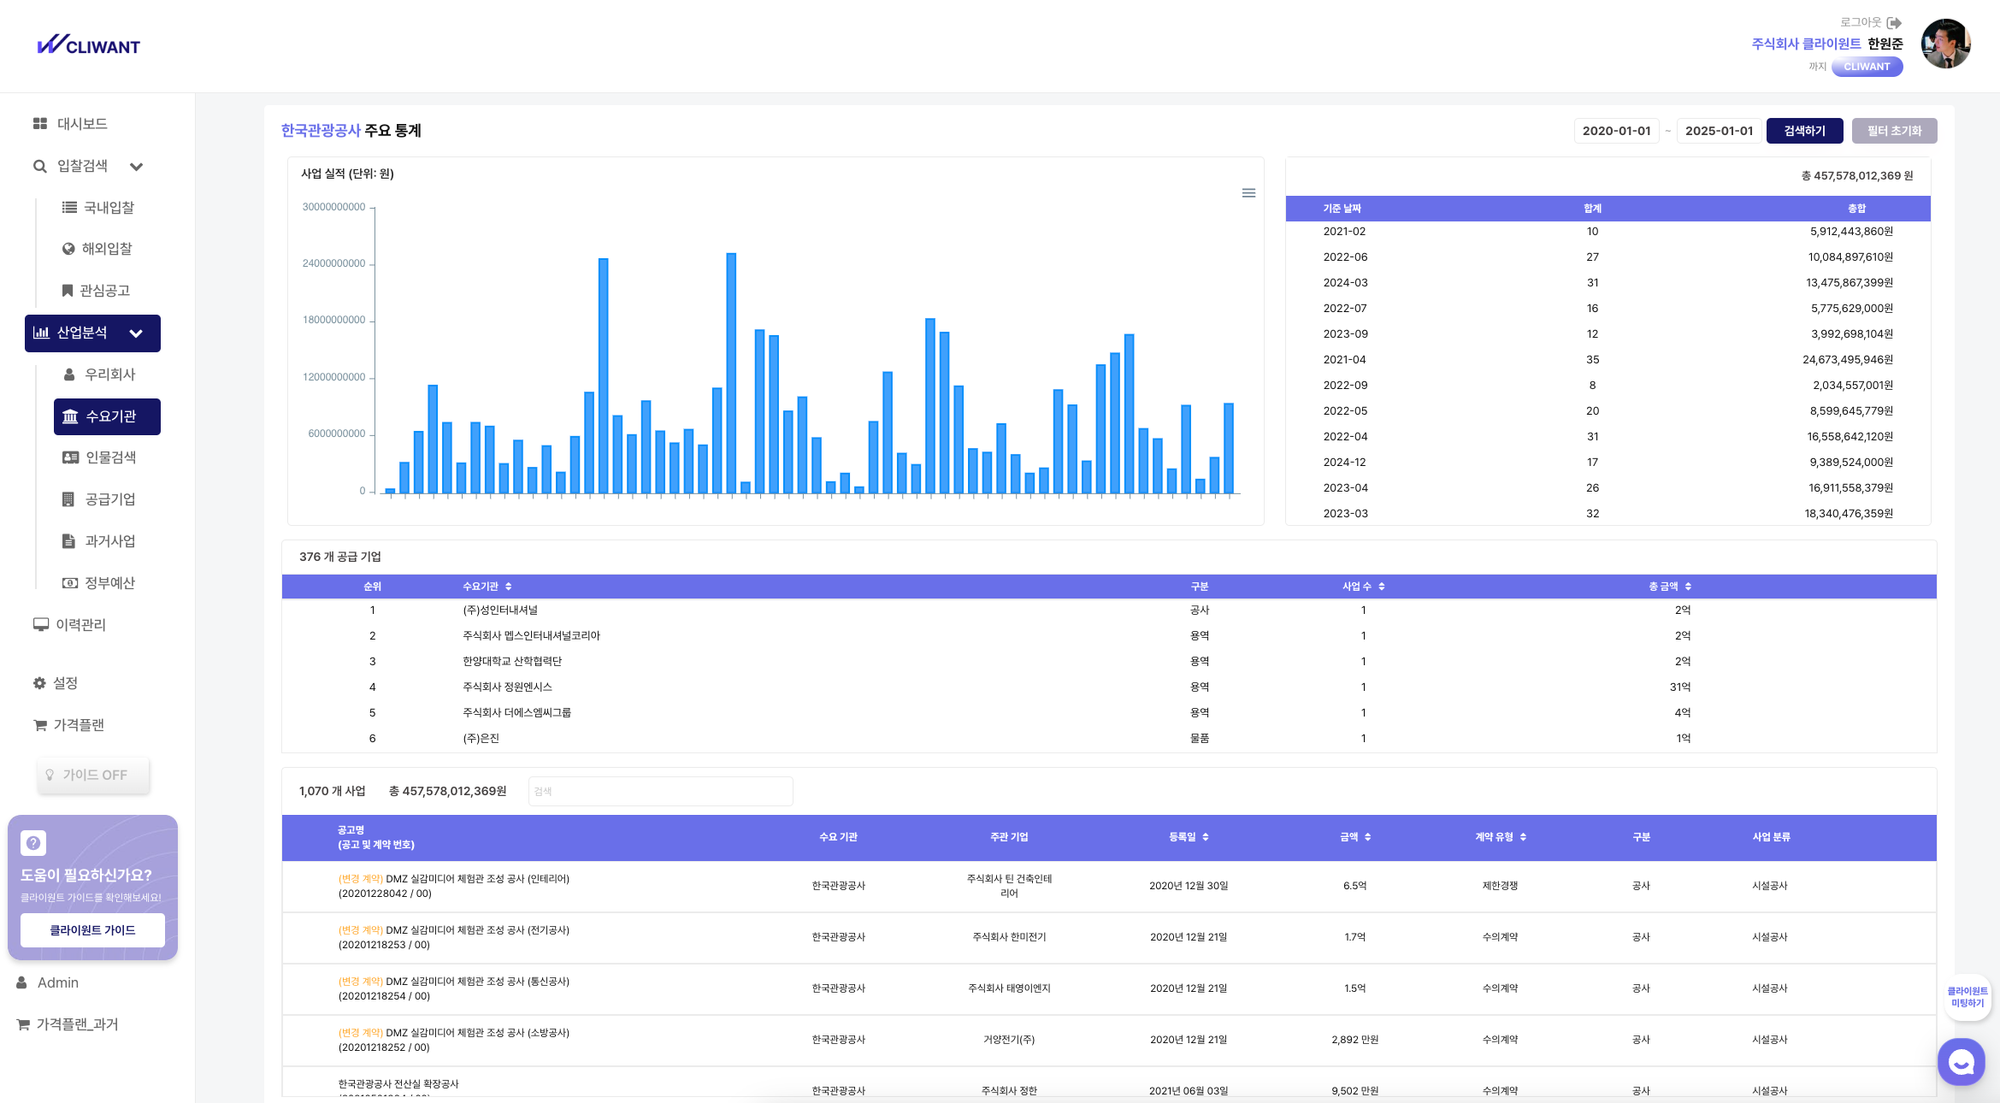The width and height of the screenshot is (2000, 1103).
Task: Open 설정 gear menu item
Action: click(x=55, y=683)
